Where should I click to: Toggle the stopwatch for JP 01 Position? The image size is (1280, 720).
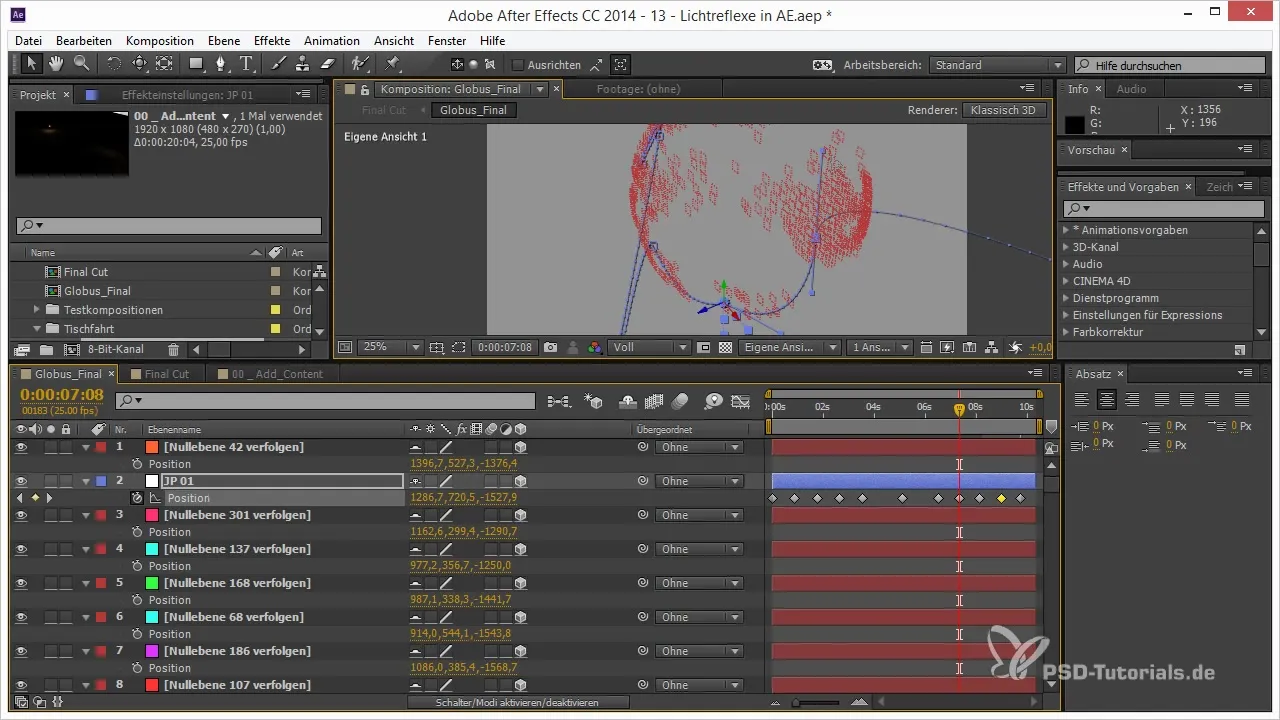tap(137, 498)
